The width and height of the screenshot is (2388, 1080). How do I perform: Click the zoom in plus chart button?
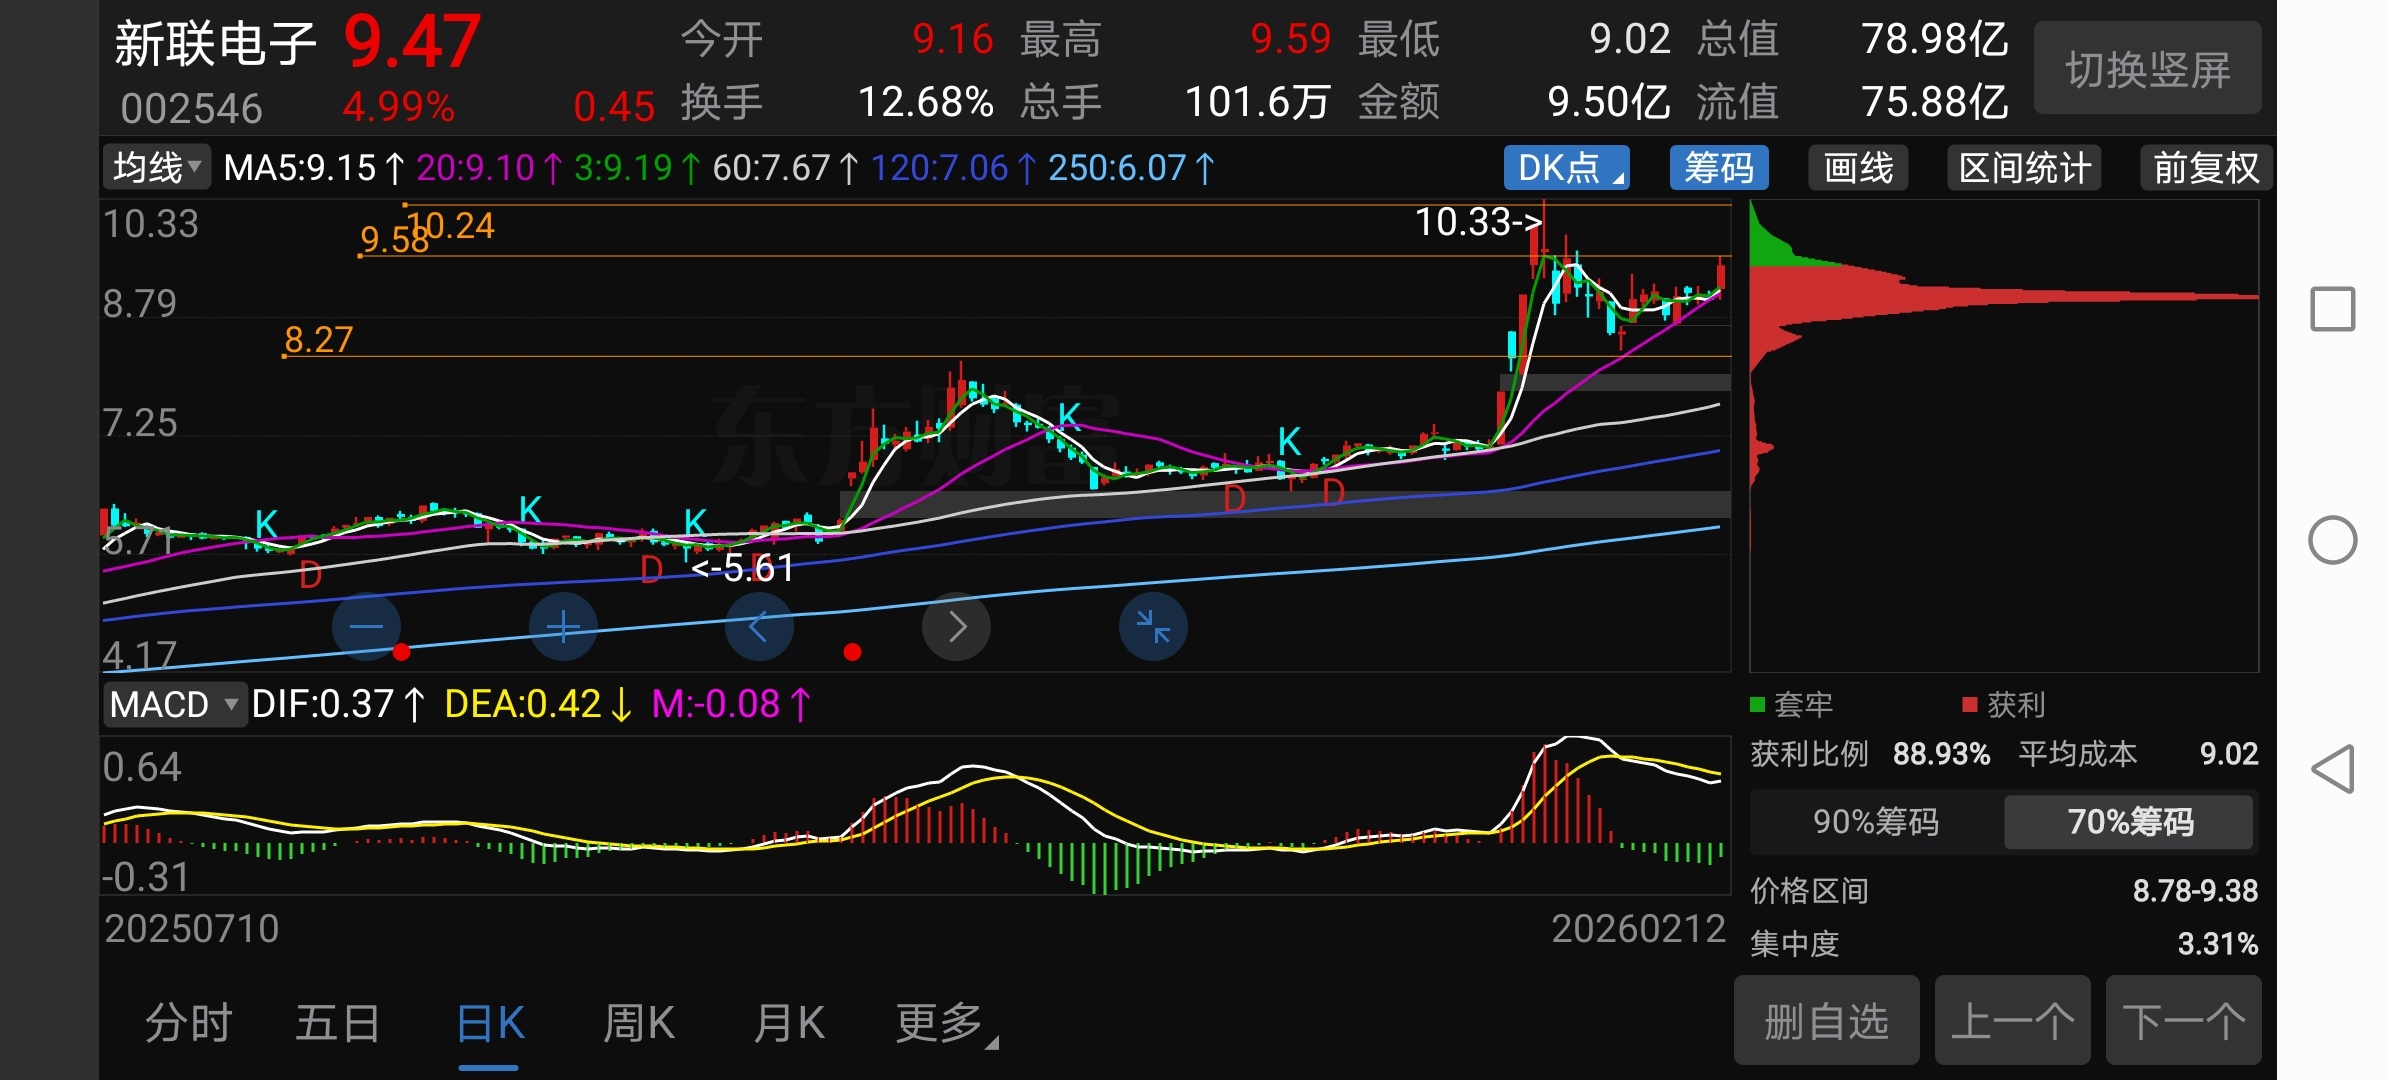click(563, 627)
